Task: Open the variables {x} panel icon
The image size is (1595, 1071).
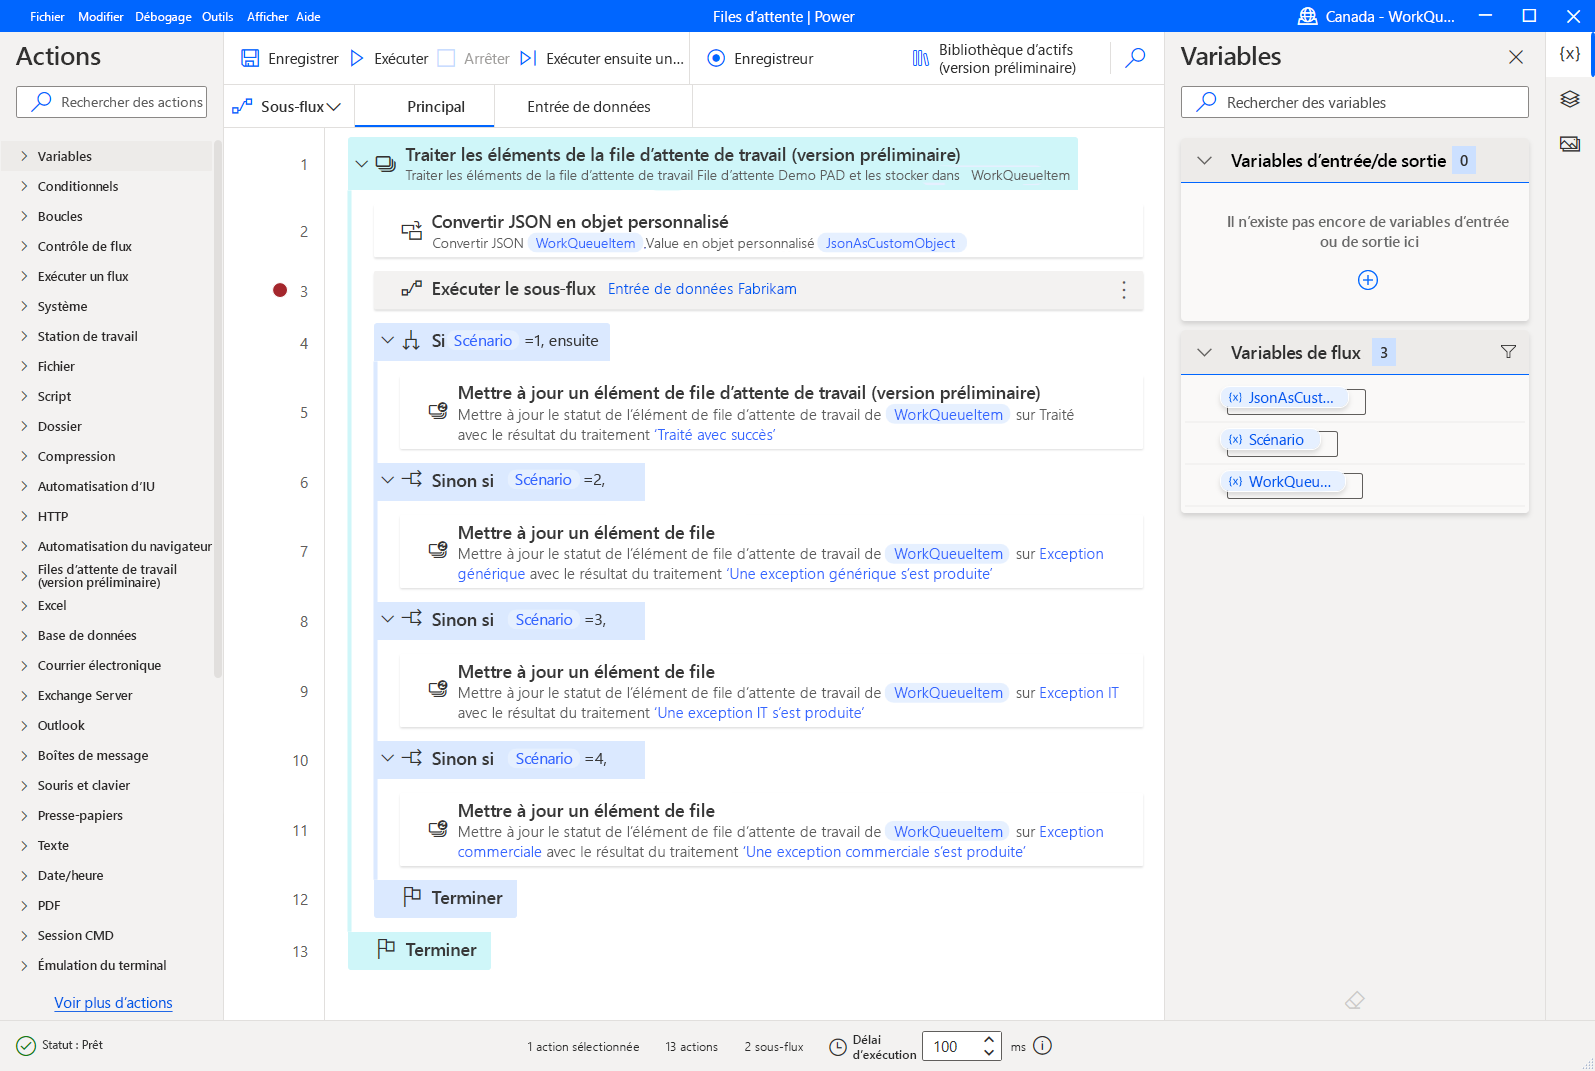Action: coord(1570,54)
